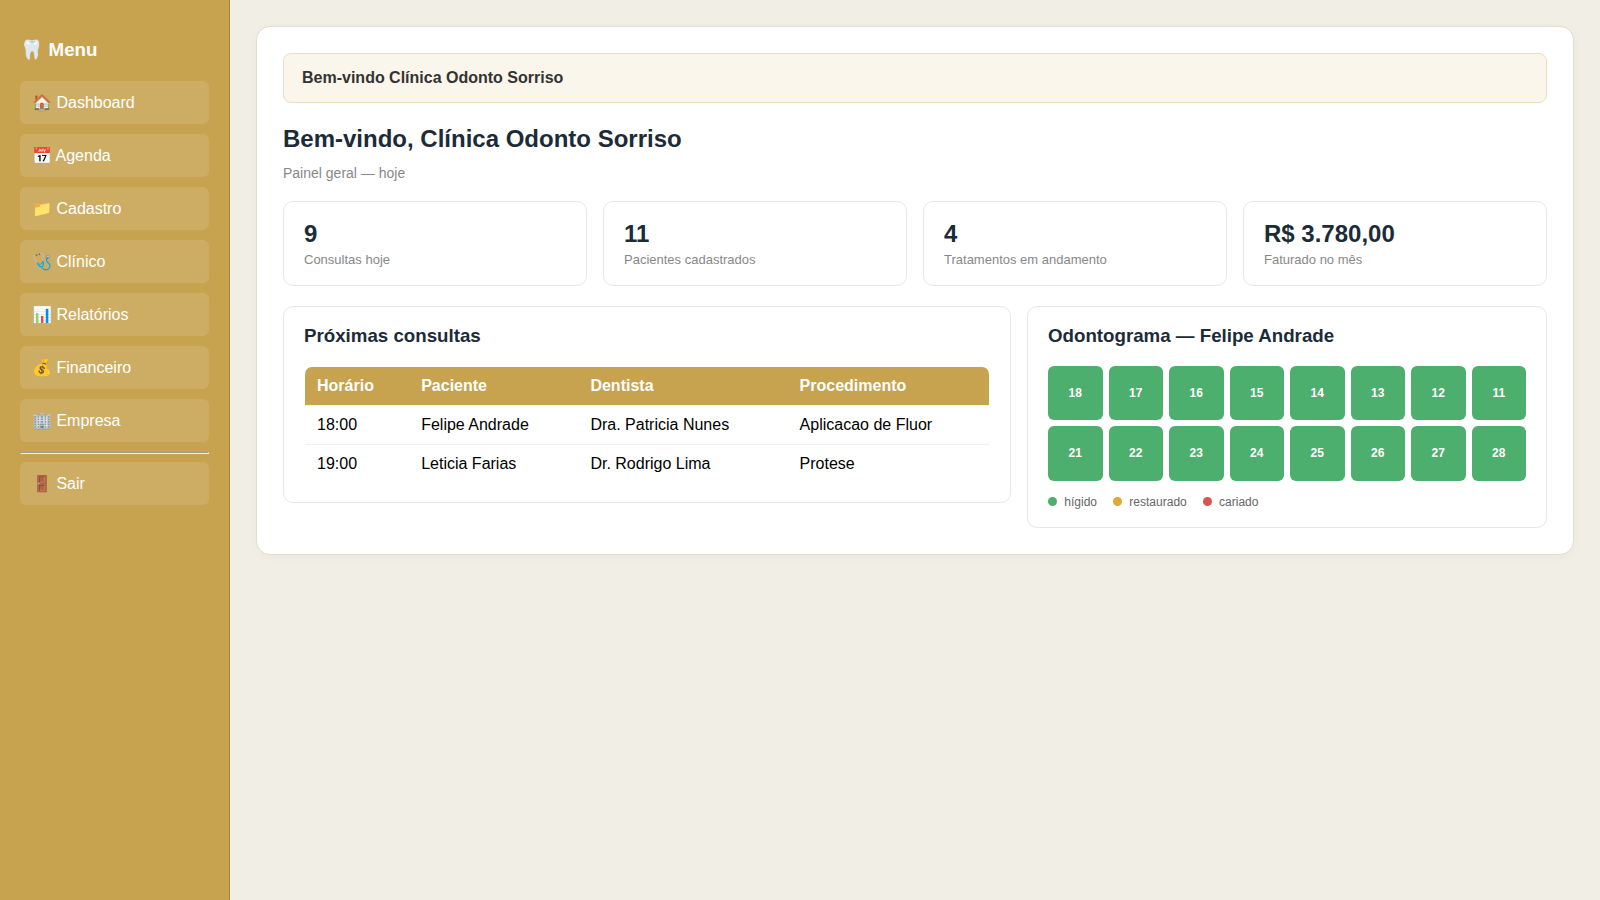Go to the Agenda section
Screen dimensions: 1600x900
114,156
